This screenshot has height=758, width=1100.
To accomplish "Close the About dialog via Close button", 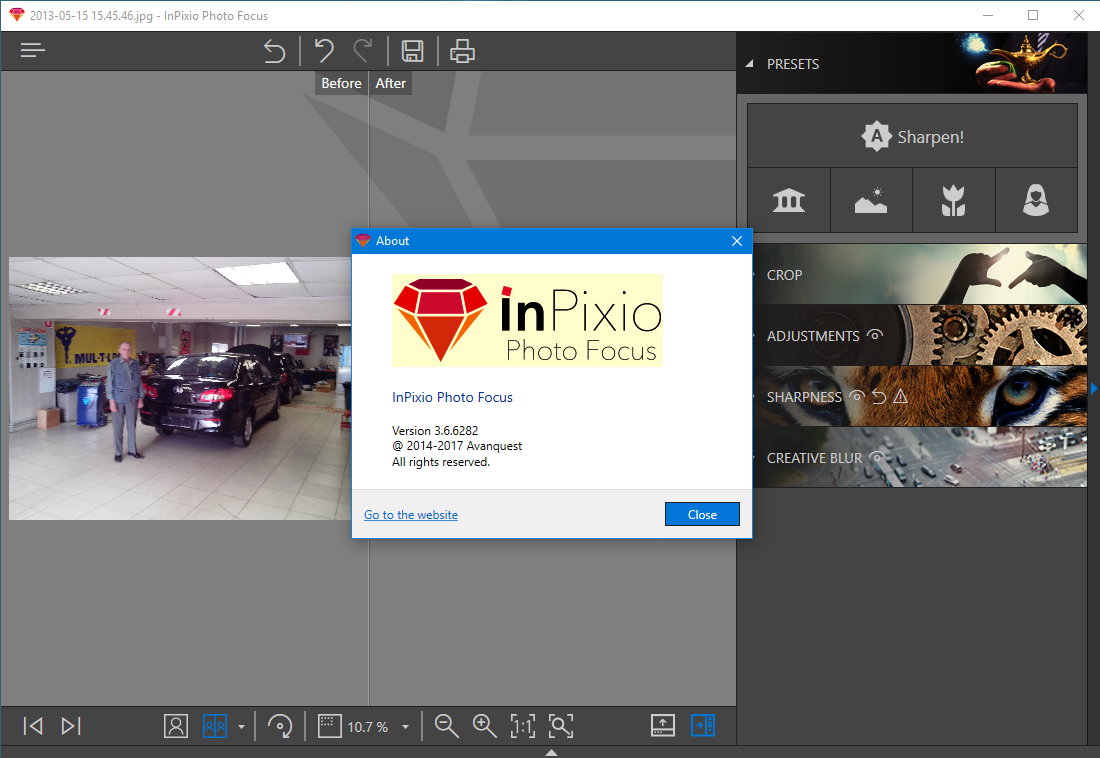I will [x=702, y=514].
